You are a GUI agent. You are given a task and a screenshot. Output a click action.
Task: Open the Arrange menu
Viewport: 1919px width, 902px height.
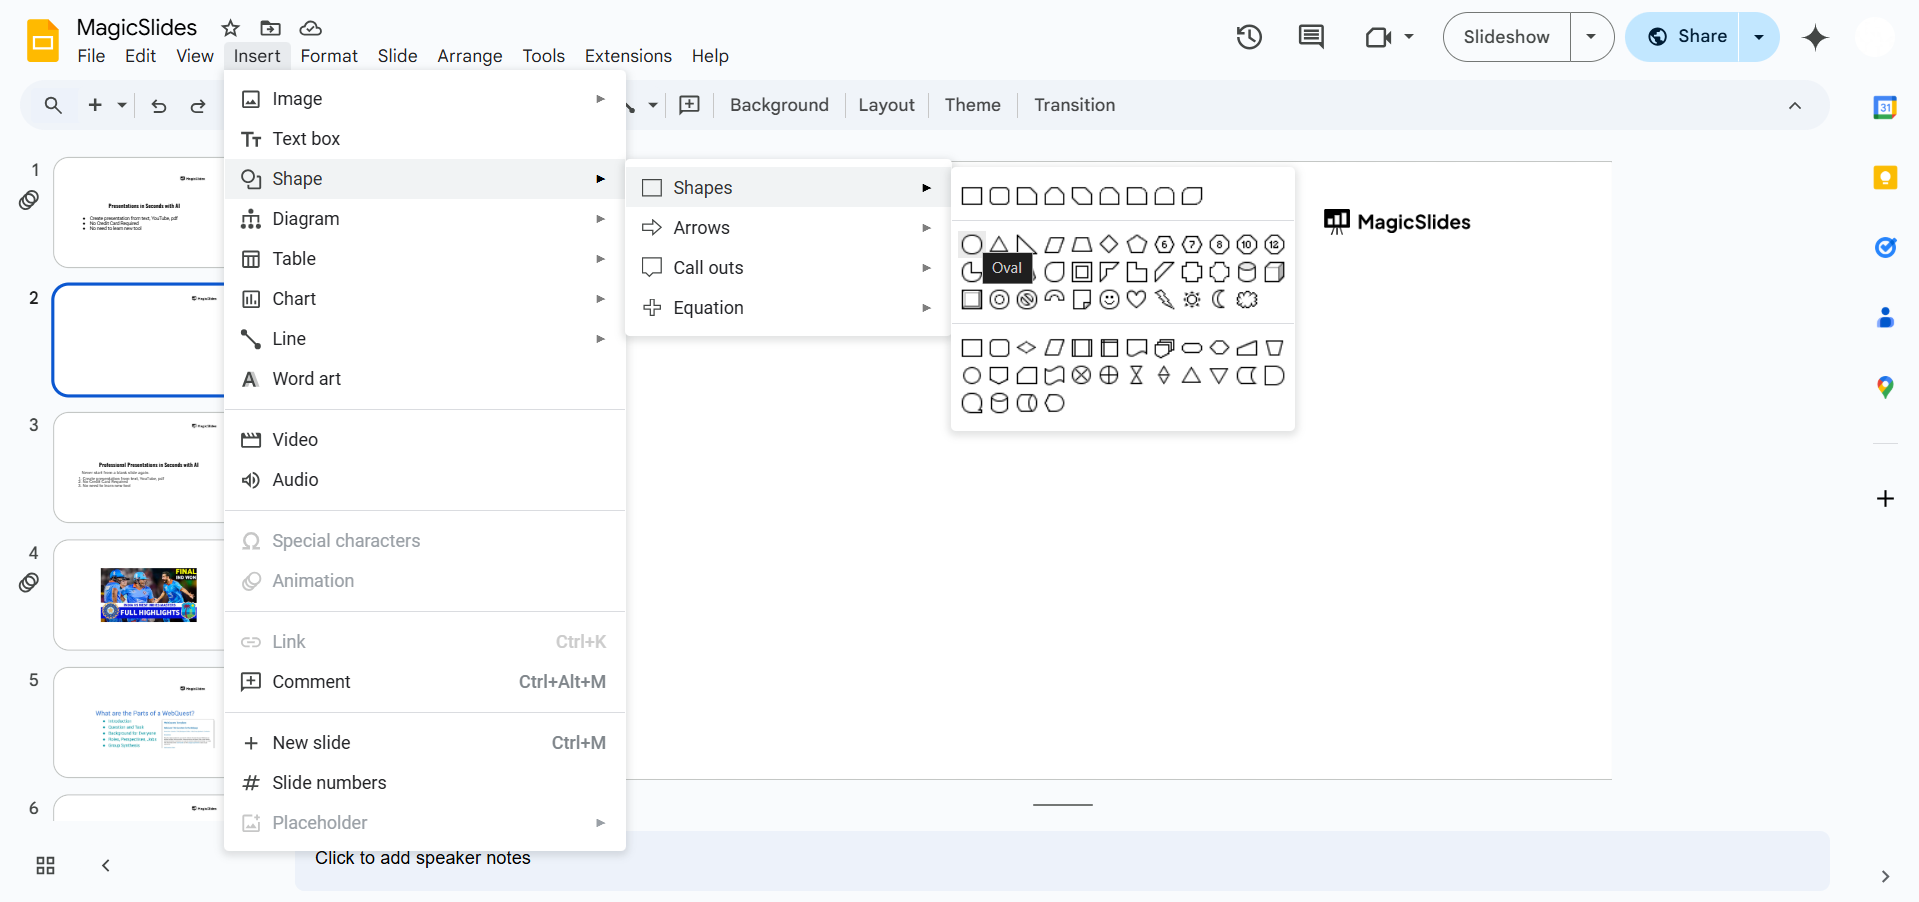[470, 56]
